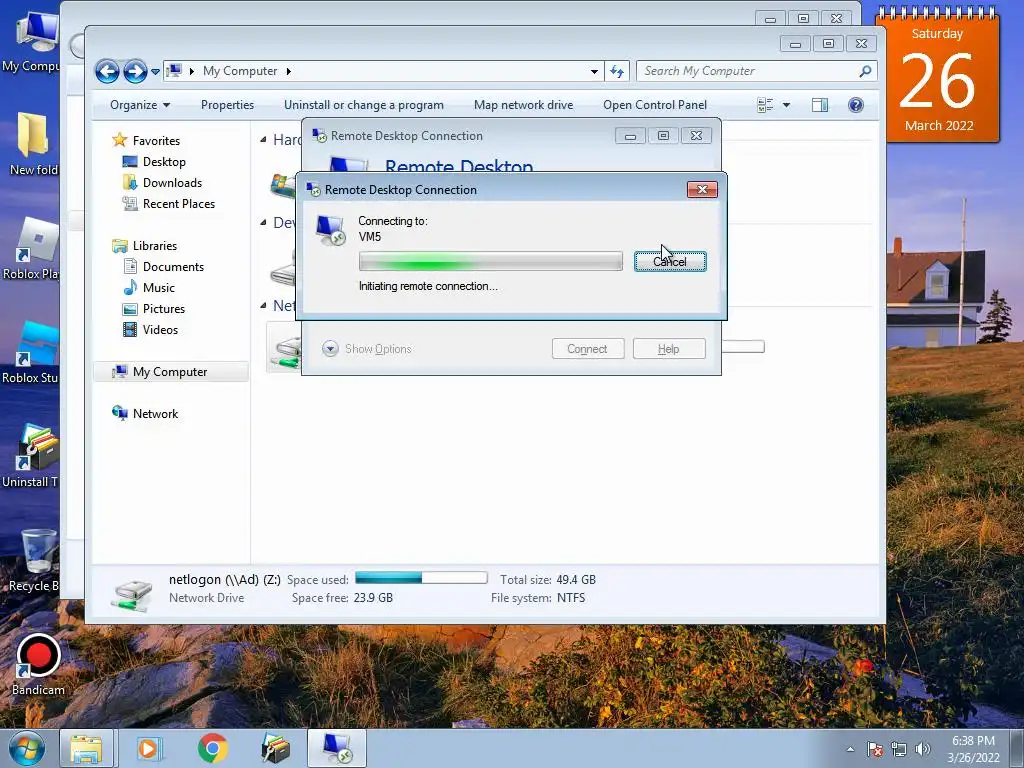Open Windows Media Player from taskbar
Screen dimensions: 1024x768
(148, 748)
